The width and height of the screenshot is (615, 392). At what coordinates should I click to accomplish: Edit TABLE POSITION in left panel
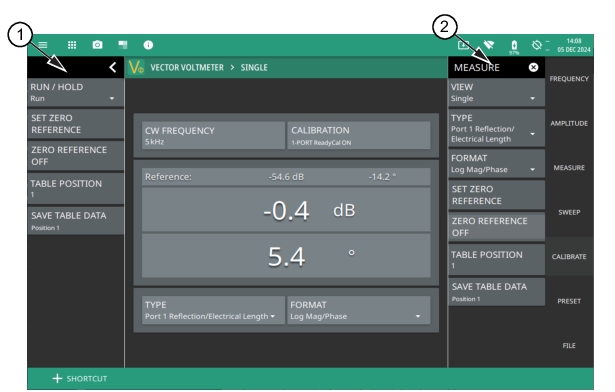click(x=76, y=188)
